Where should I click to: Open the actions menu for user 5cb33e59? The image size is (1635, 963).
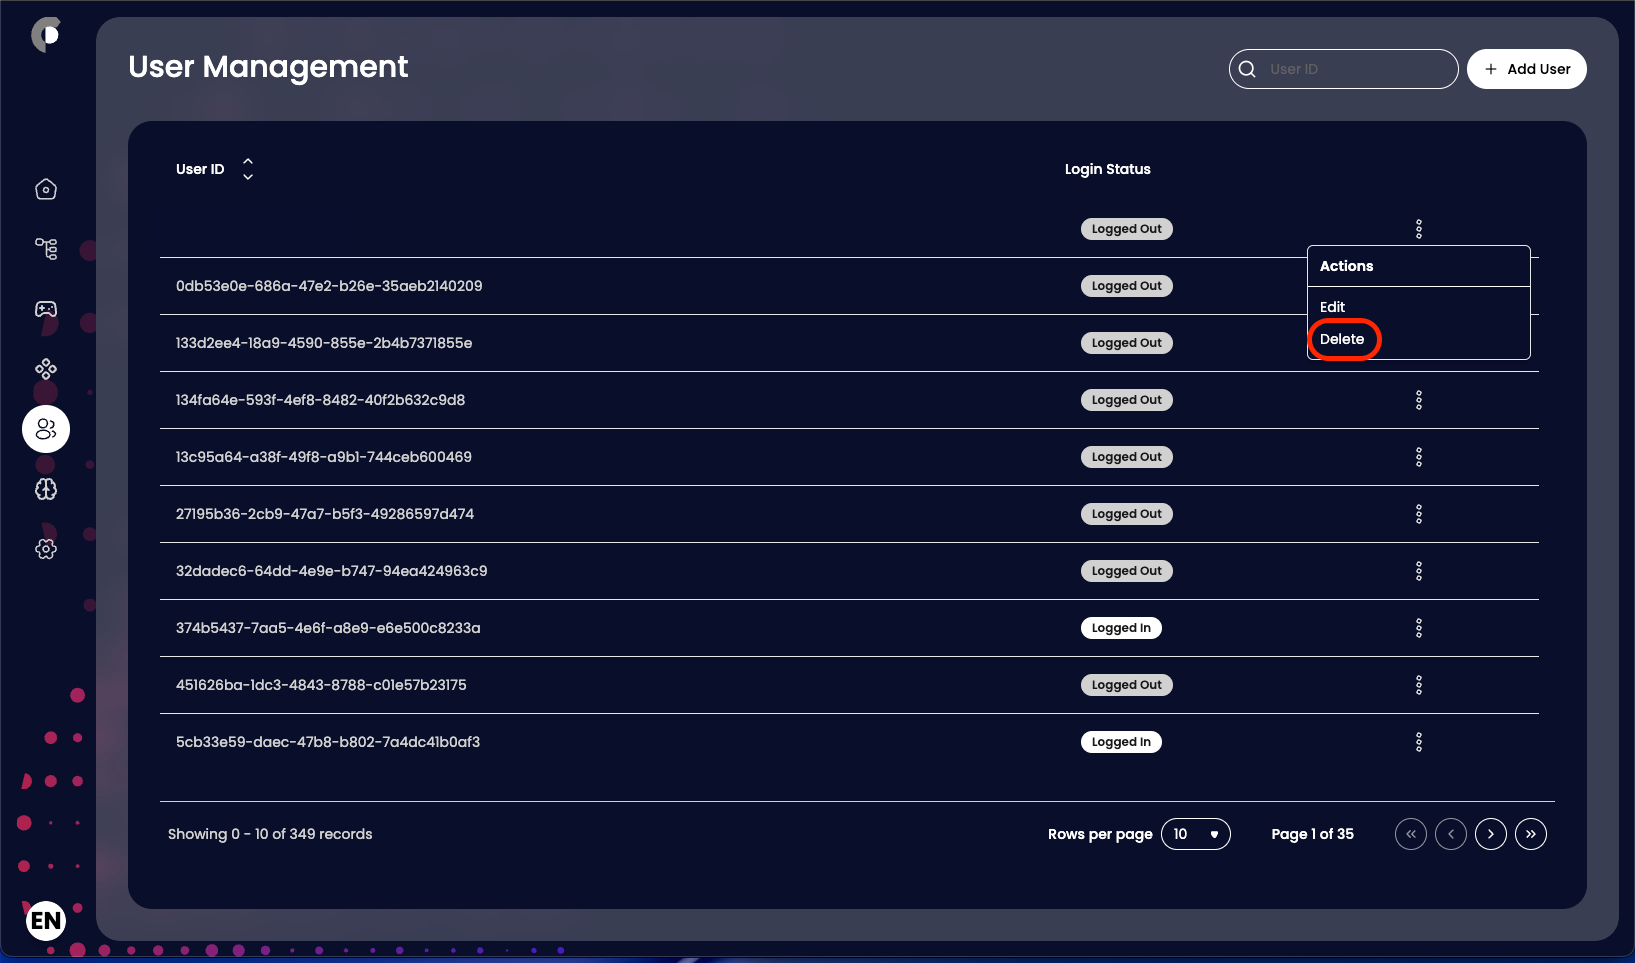1419,741
